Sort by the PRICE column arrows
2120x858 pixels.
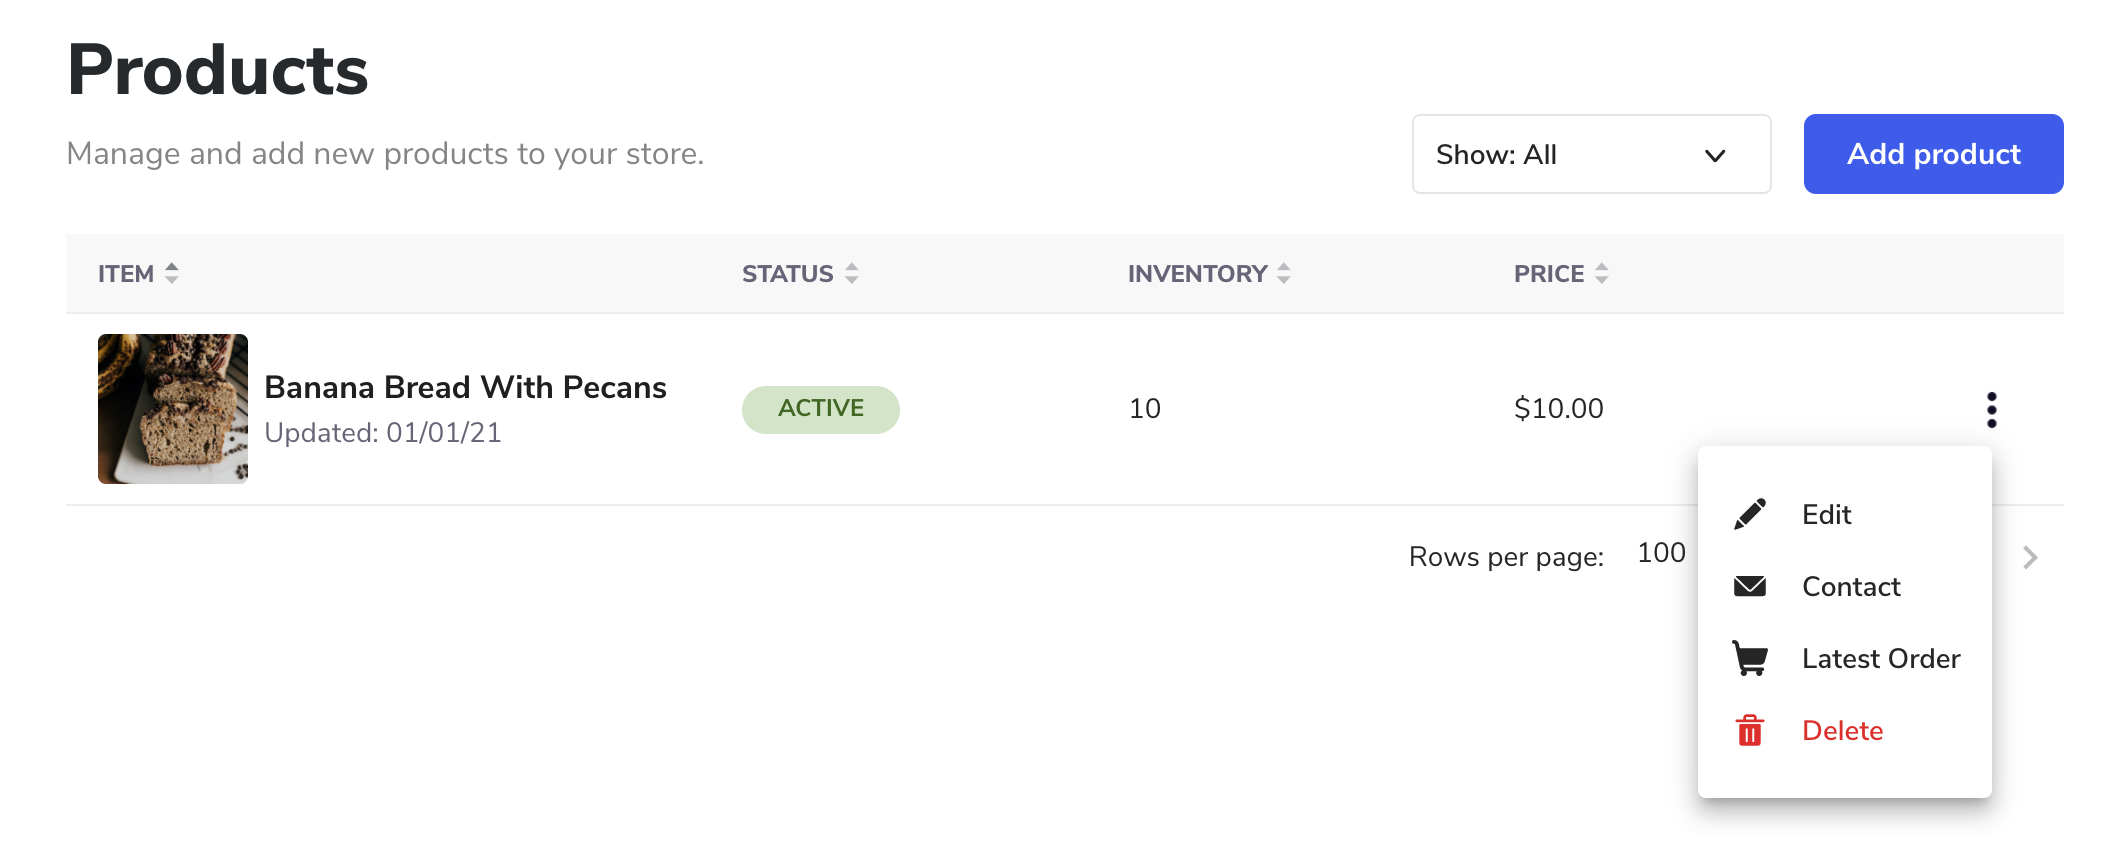point(1602,273)
